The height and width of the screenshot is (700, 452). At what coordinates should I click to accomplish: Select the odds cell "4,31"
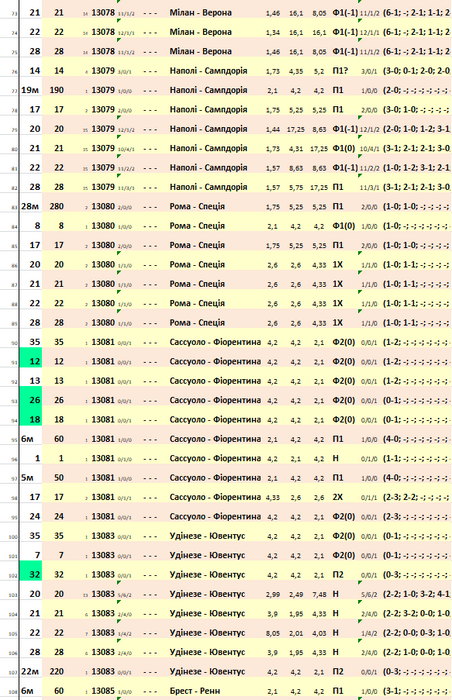click(x=296, y=149)
